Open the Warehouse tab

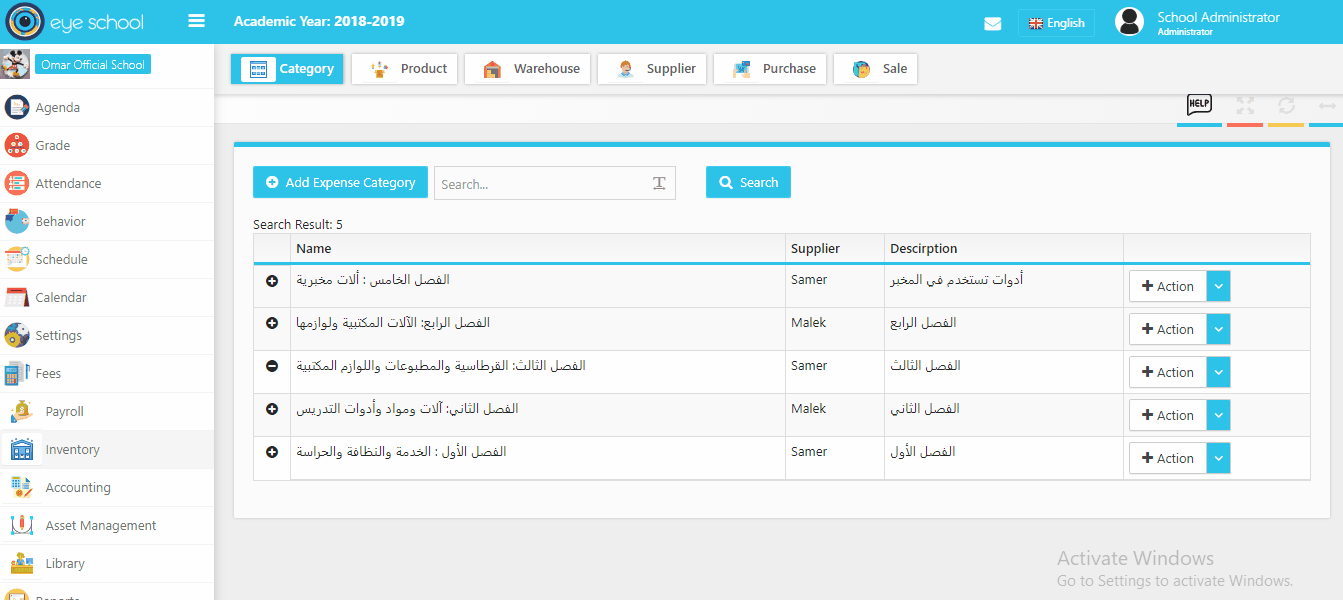coord(528,69)
